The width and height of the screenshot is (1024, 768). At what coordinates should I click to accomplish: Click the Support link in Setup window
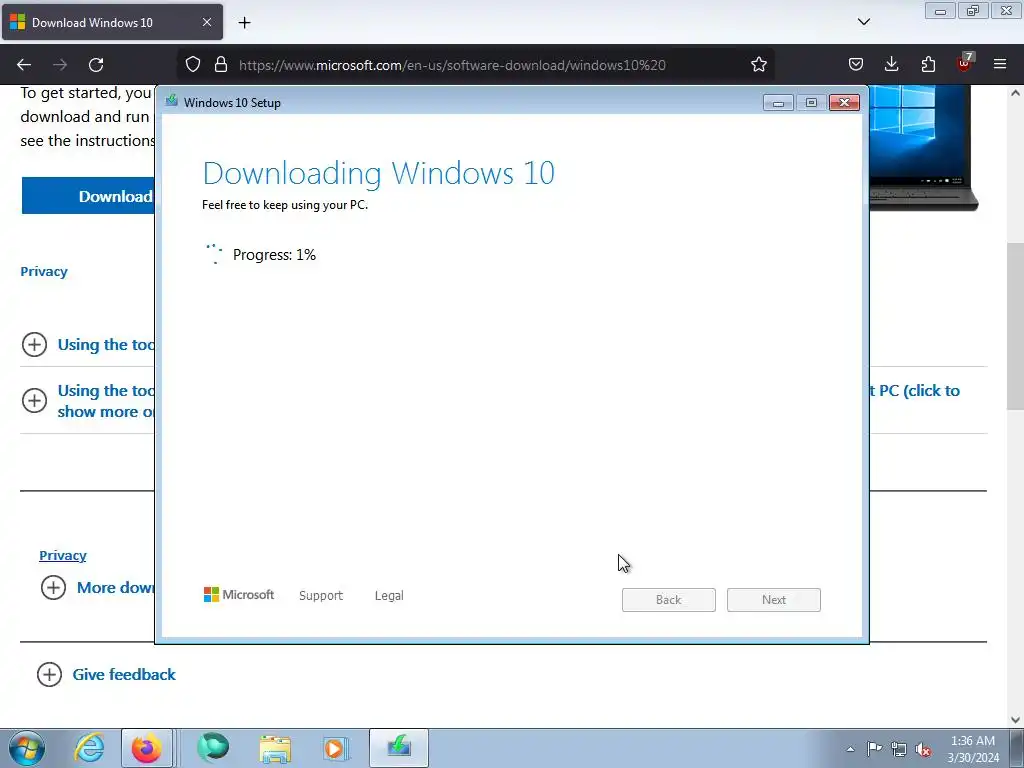(x=321, y=596)
